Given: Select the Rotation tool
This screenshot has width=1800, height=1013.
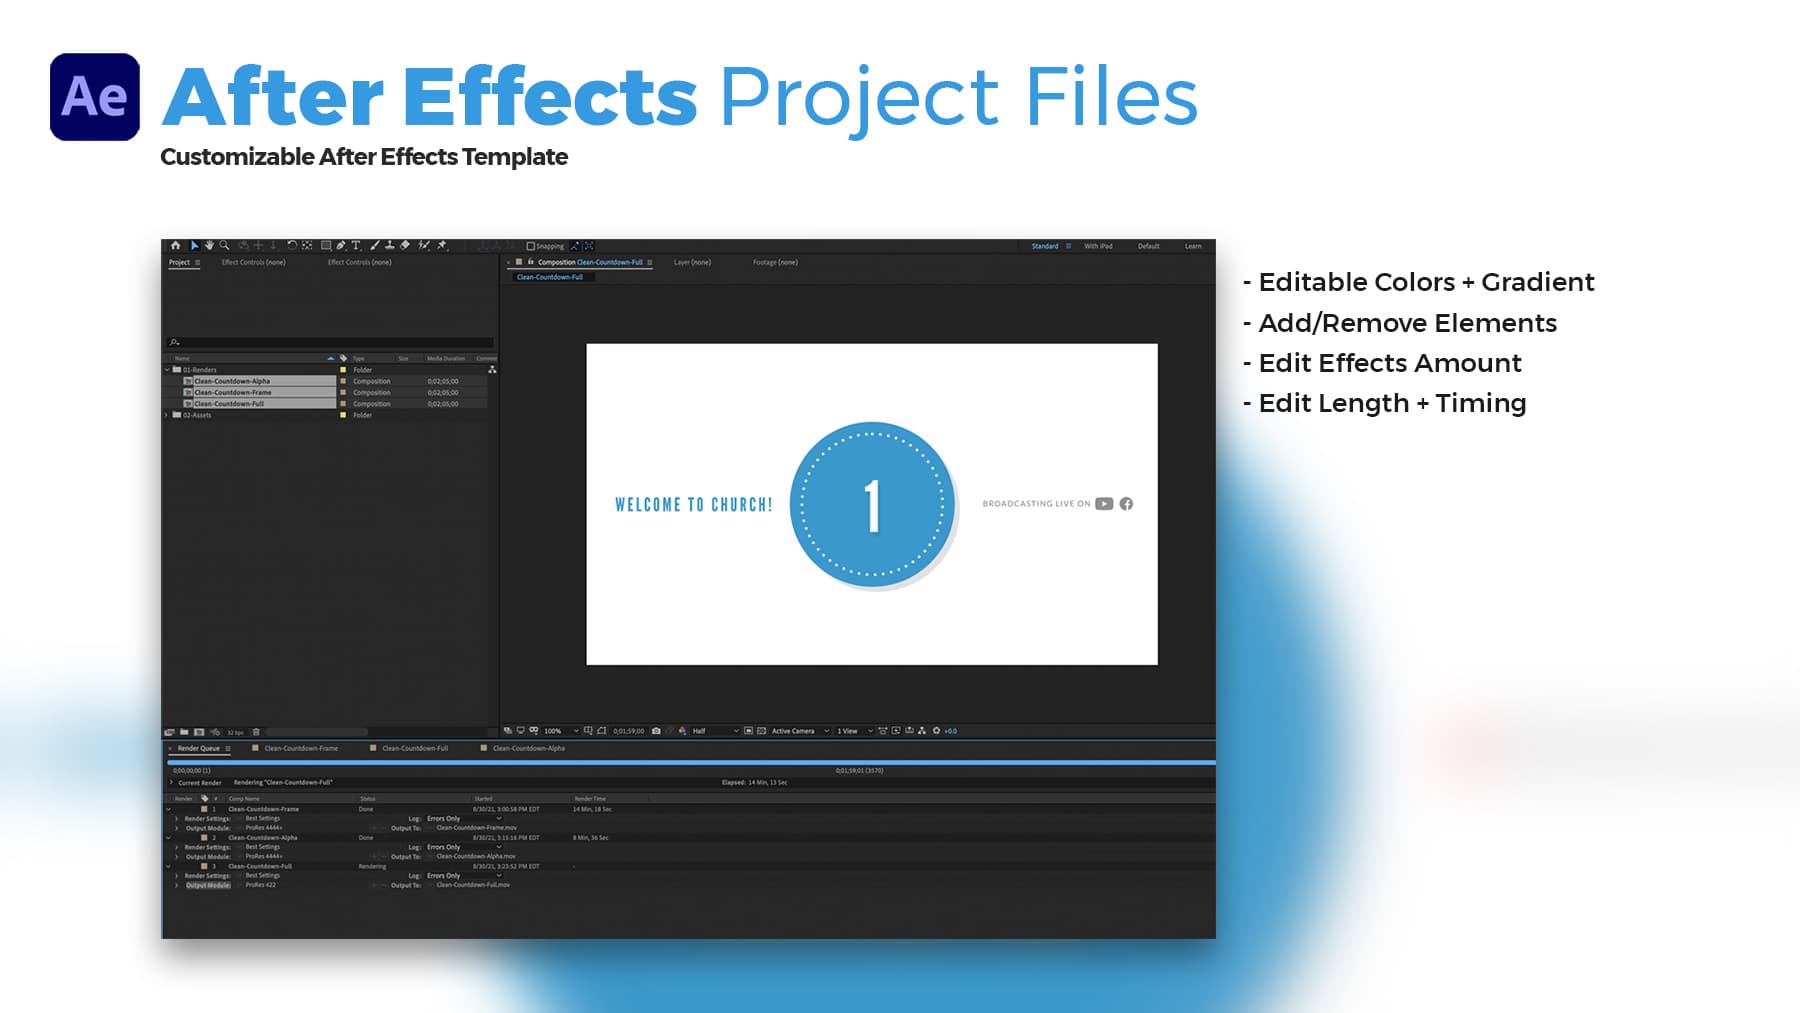Looking at the screenshot, I should tap(292, 245).
